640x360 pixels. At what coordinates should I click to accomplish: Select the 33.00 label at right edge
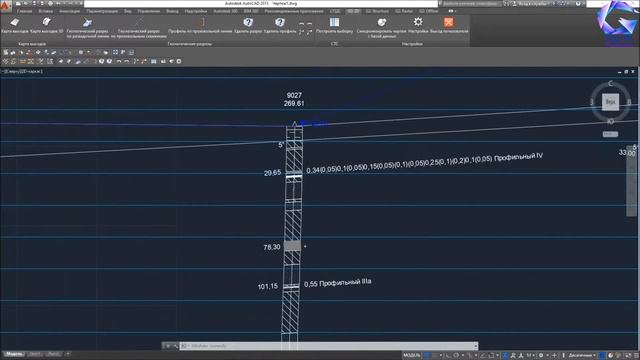tap(627, 153)
